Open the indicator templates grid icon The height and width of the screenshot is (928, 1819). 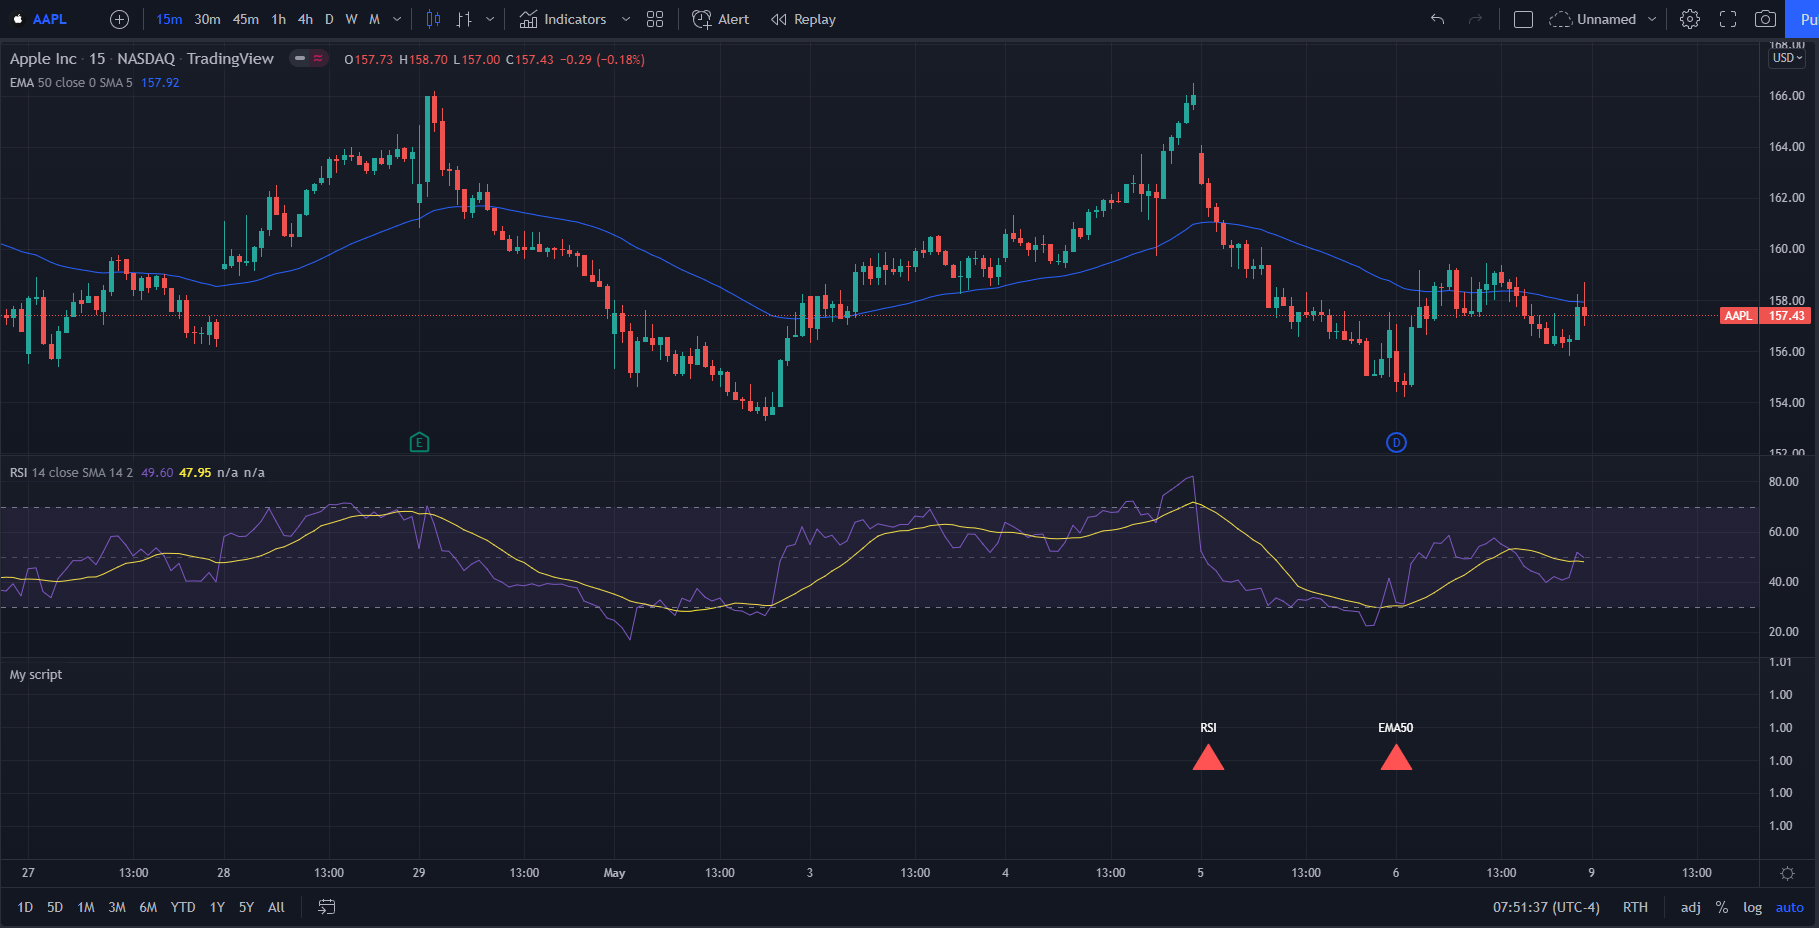coord(655,19)
